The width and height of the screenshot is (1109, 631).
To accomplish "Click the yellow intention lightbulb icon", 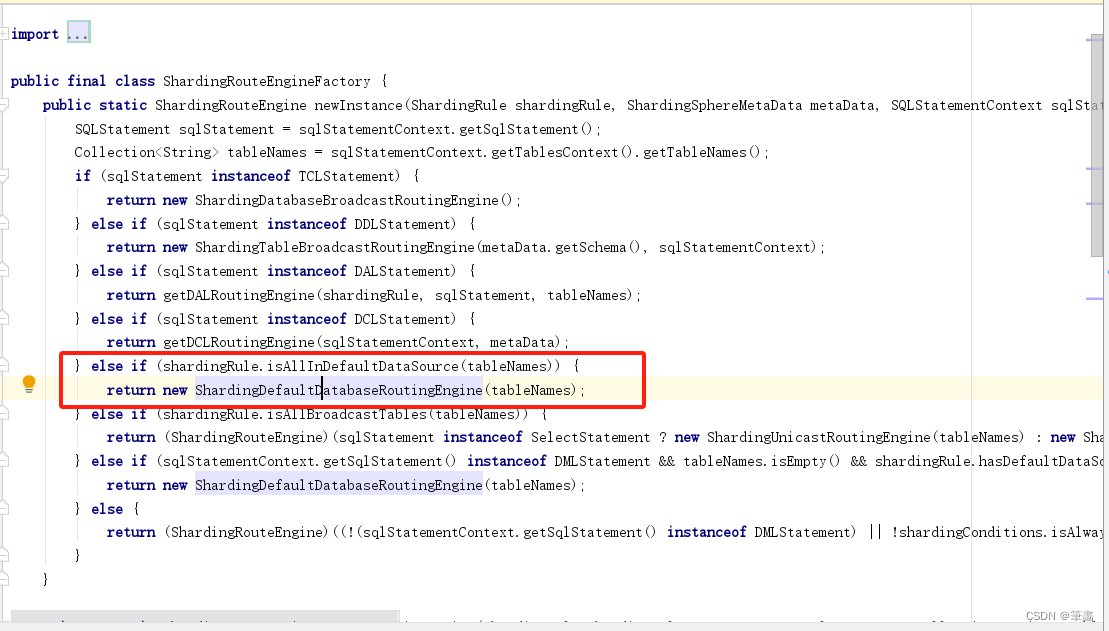I will point(28,382).
